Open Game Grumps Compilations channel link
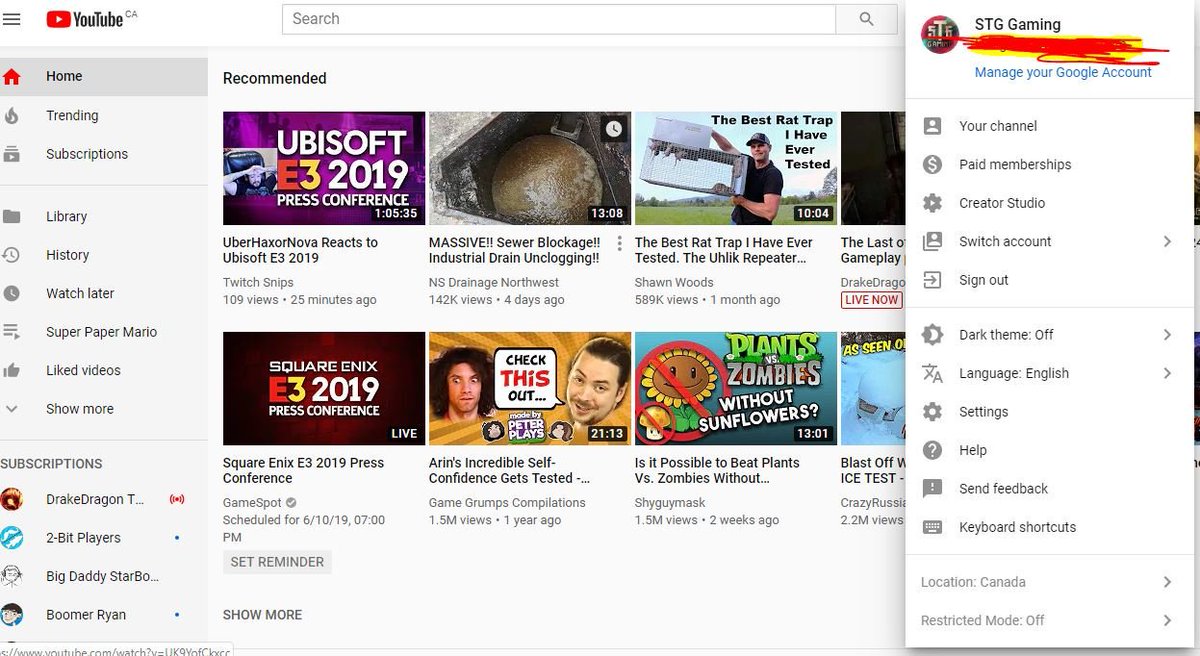 [507, 503]
